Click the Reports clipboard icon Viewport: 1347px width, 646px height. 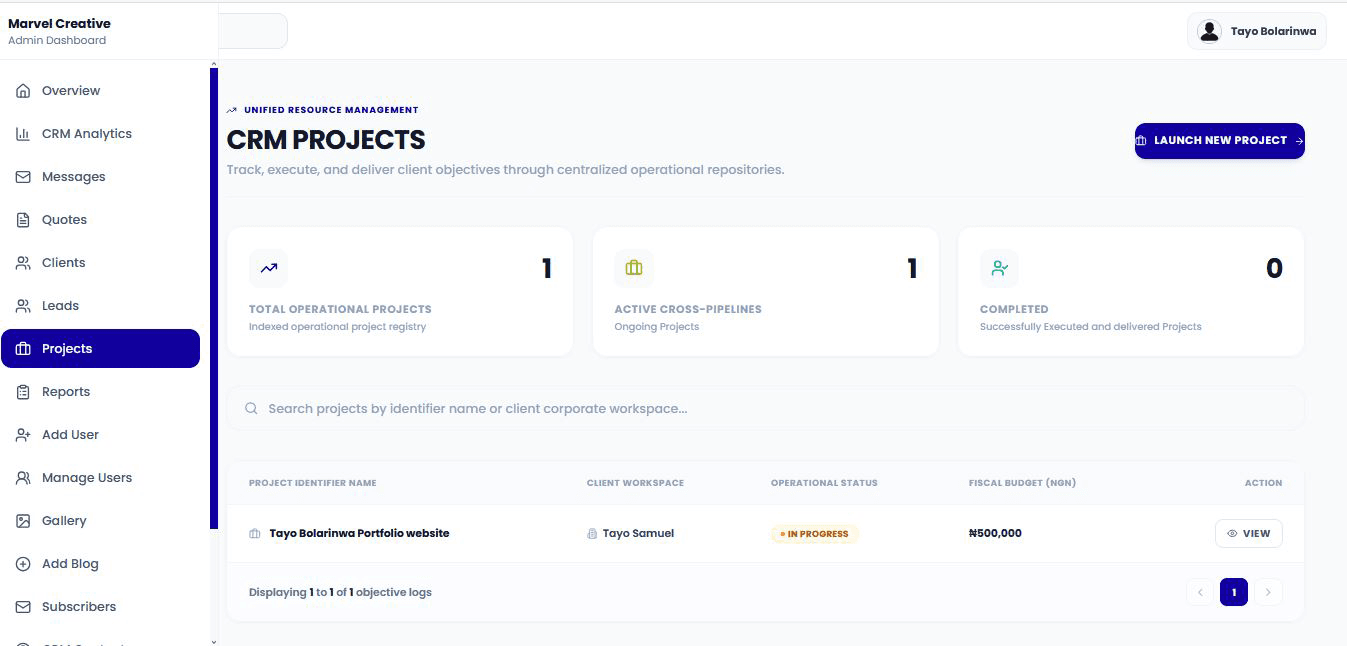pos(23,392)
